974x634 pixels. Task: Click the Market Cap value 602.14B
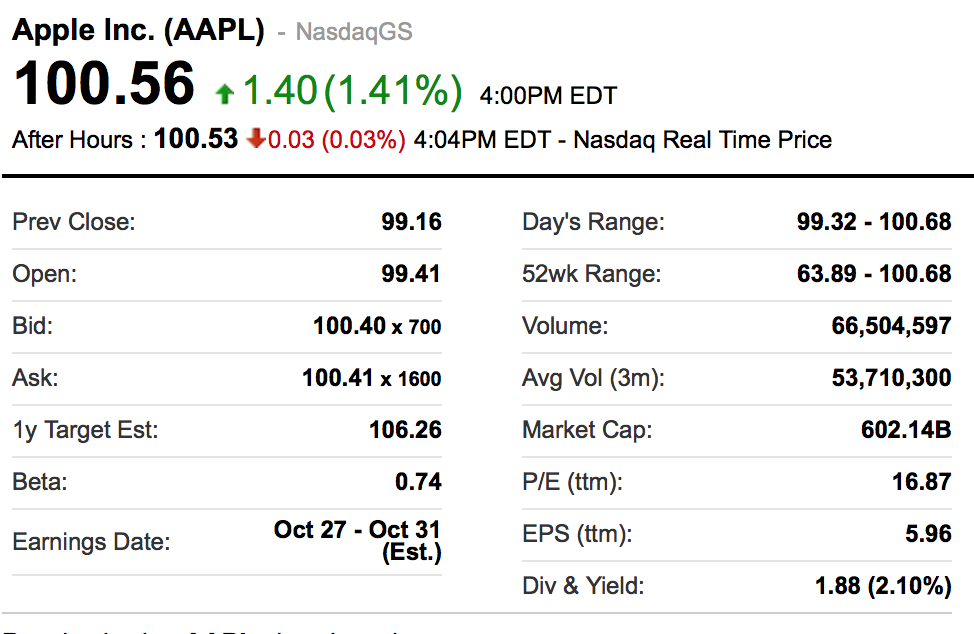pos(906,431)
